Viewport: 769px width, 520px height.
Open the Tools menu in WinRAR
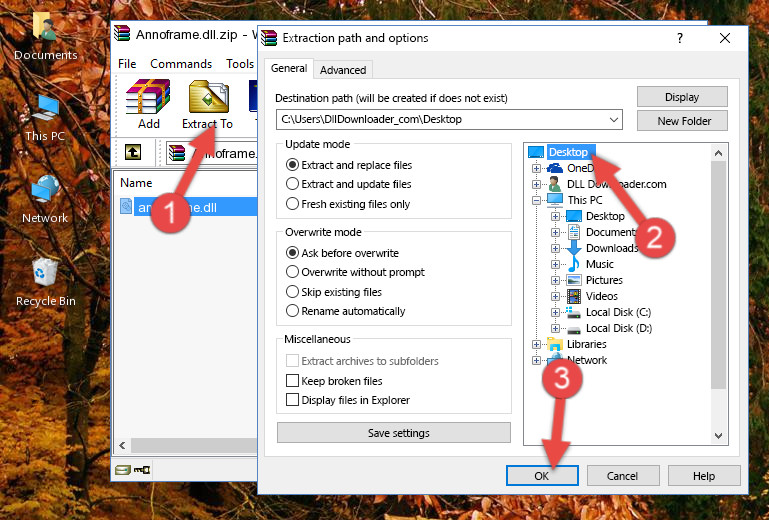240,64
